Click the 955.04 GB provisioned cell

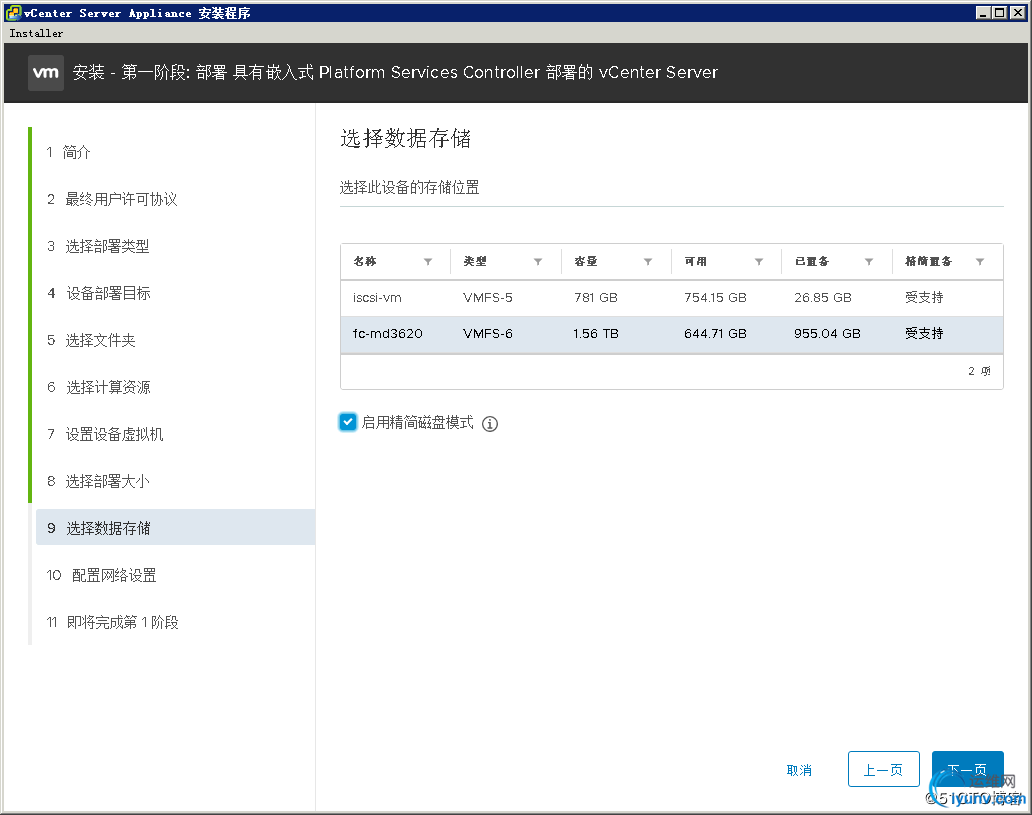[827, 334]
